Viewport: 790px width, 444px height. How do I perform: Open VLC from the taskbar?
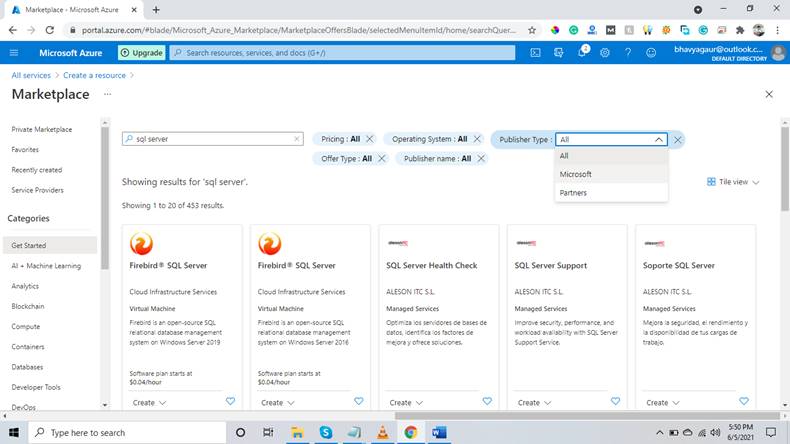(383, 432)
